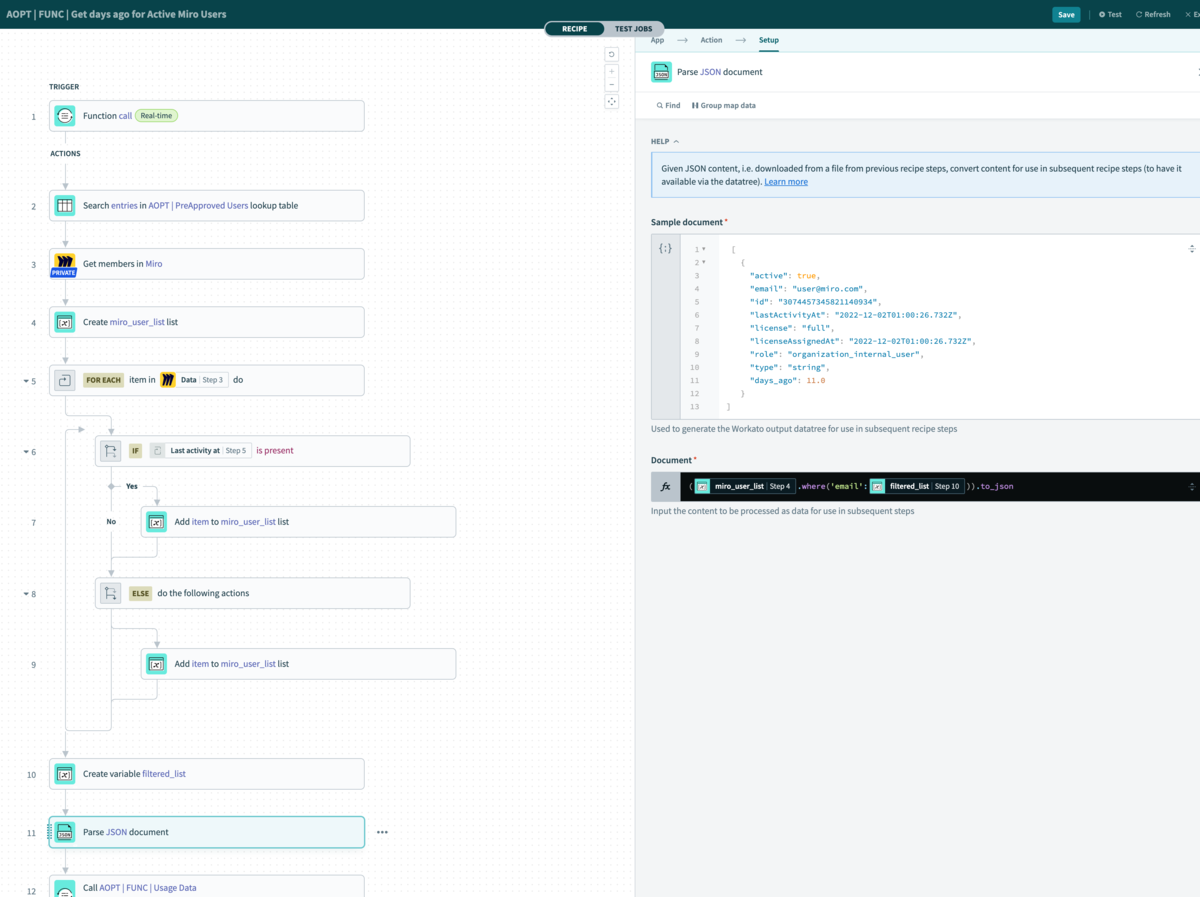Click the Last activity at datapill icon

click(x=157, y=451)
